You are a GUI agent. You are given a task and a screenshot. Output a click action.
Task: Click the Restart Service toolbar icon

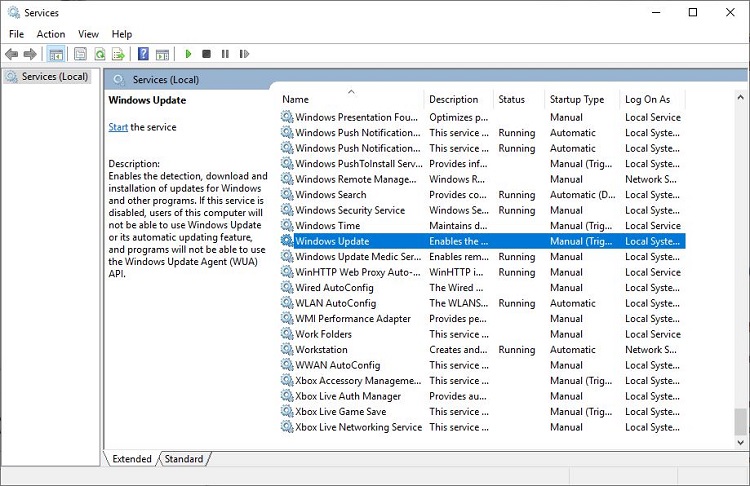243,54
